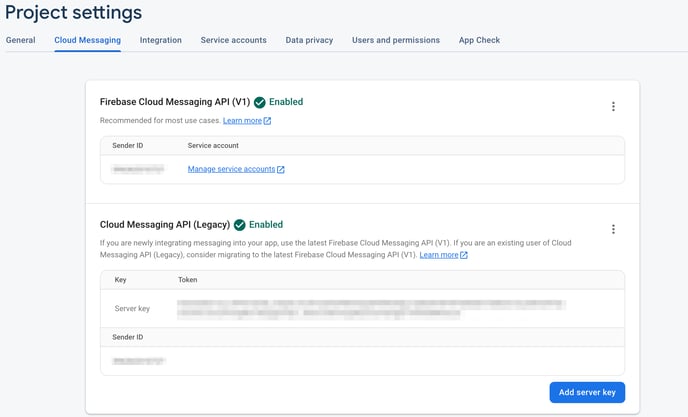This screenshot has width=688, height=417.
Task: Click the Firebase Cloud Messaging API (V1) title
Action: 175,102
